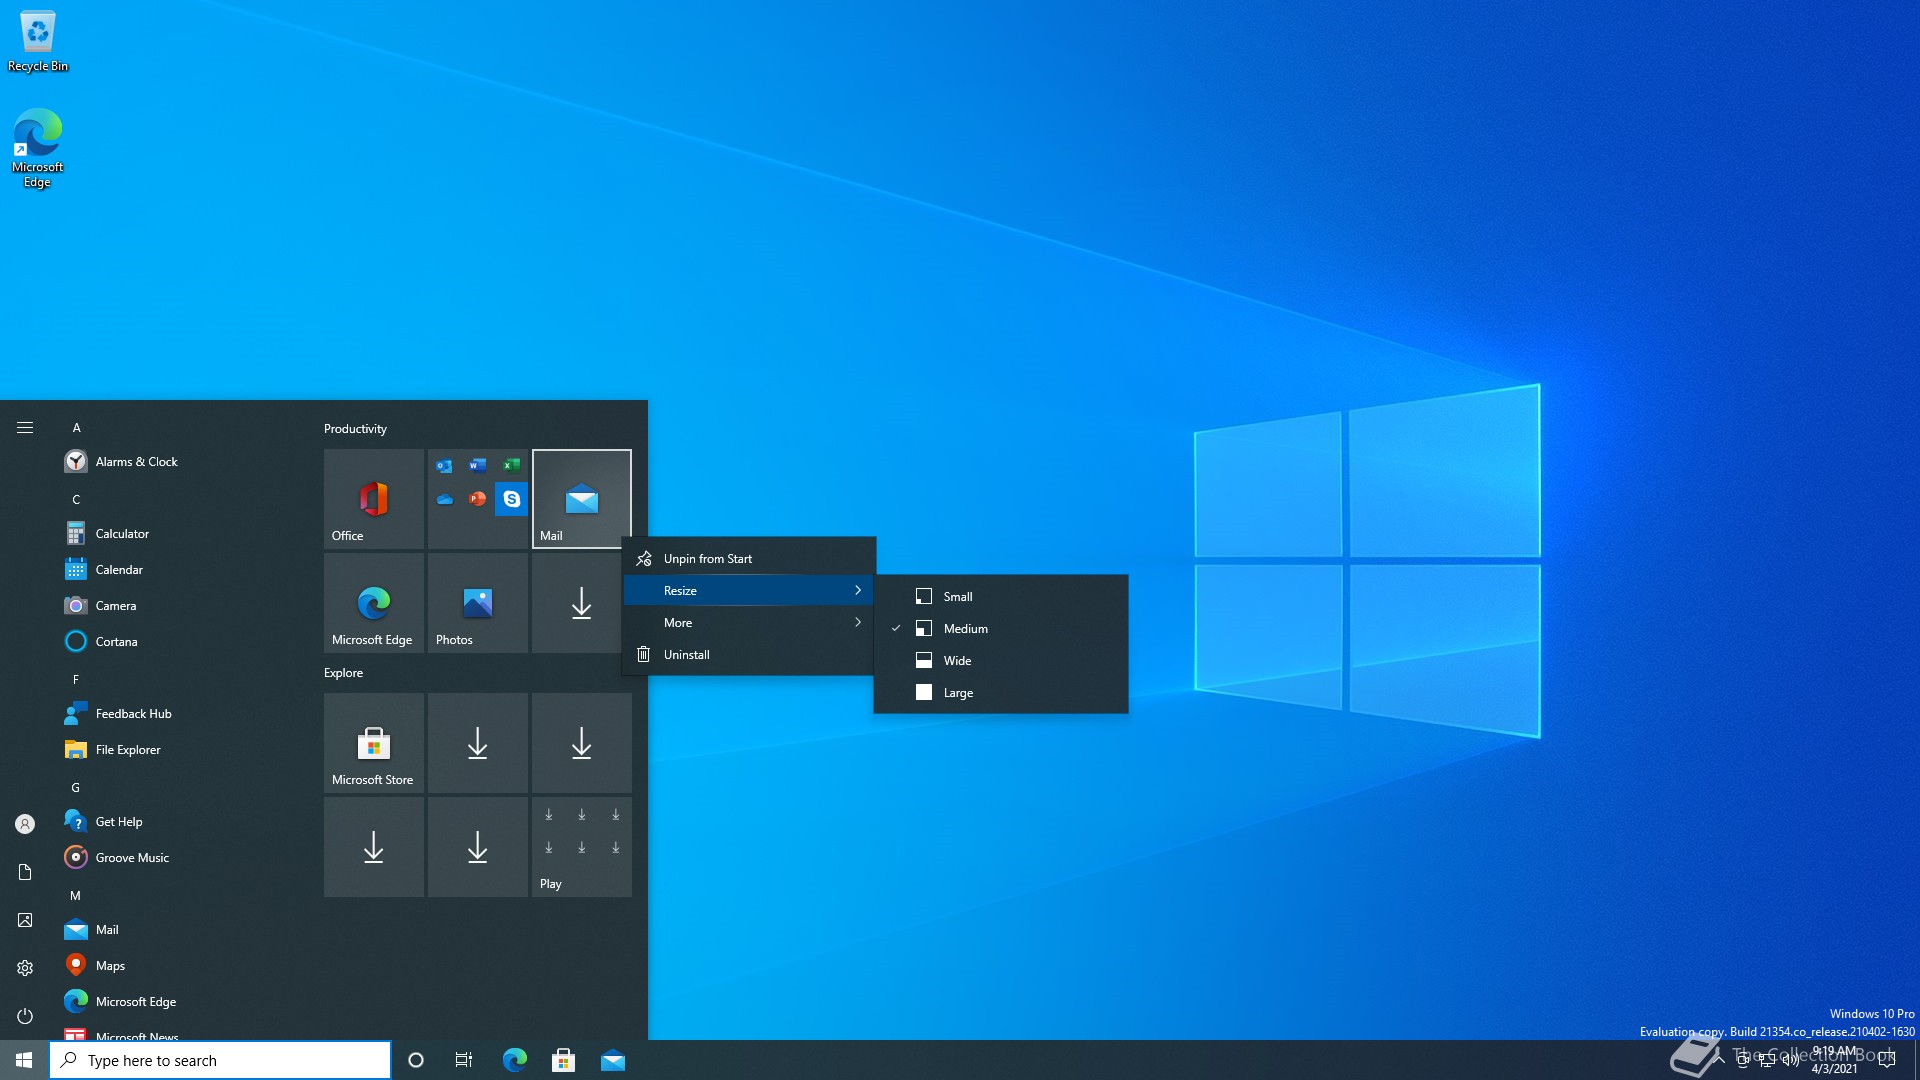Open the Photos tile
This screenshot has width=1920, height=1080.
click(478, 603)
